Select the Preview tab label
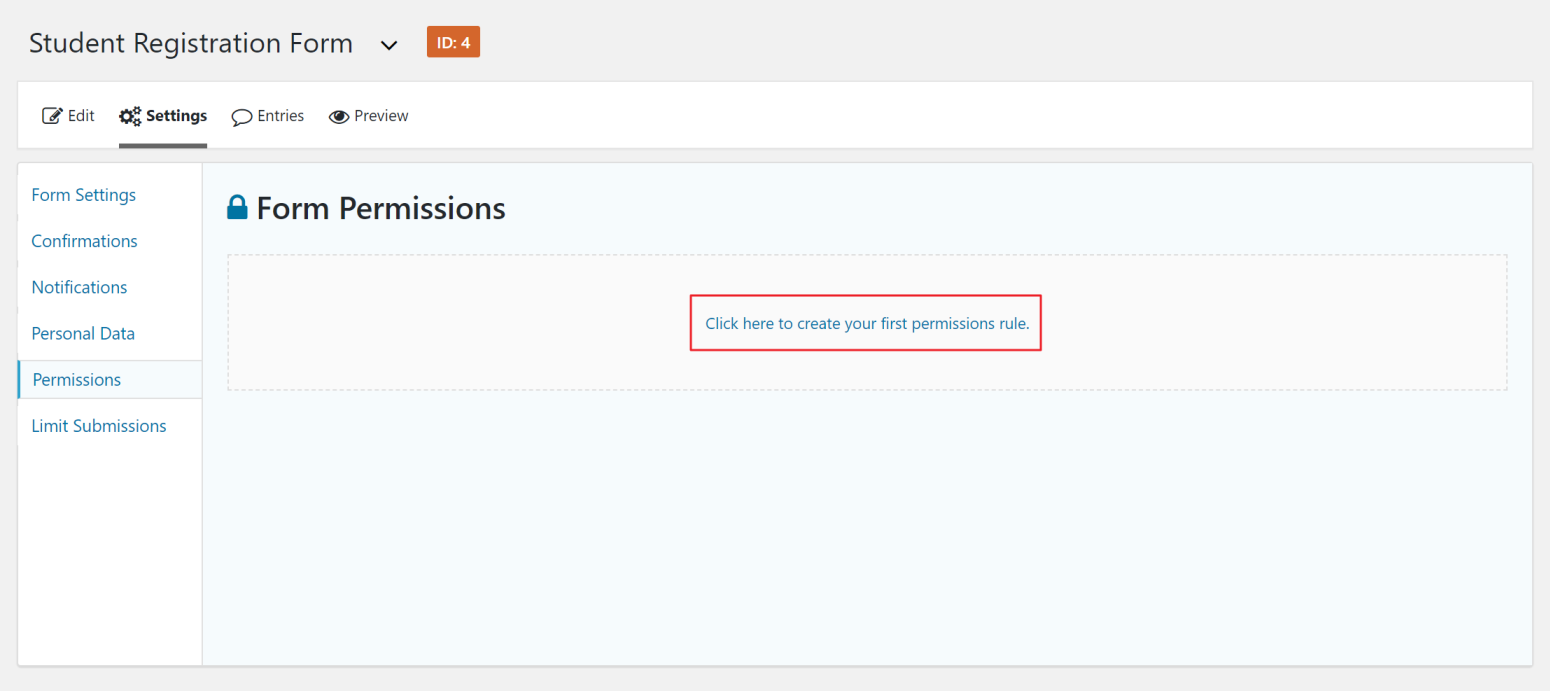This screenshot has width=1550, height=691. click(x=381, y=116)
